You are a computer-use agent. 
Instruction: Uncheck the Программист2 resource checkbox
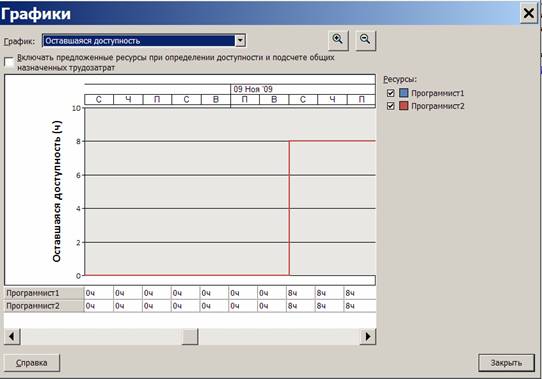point(391,106)
